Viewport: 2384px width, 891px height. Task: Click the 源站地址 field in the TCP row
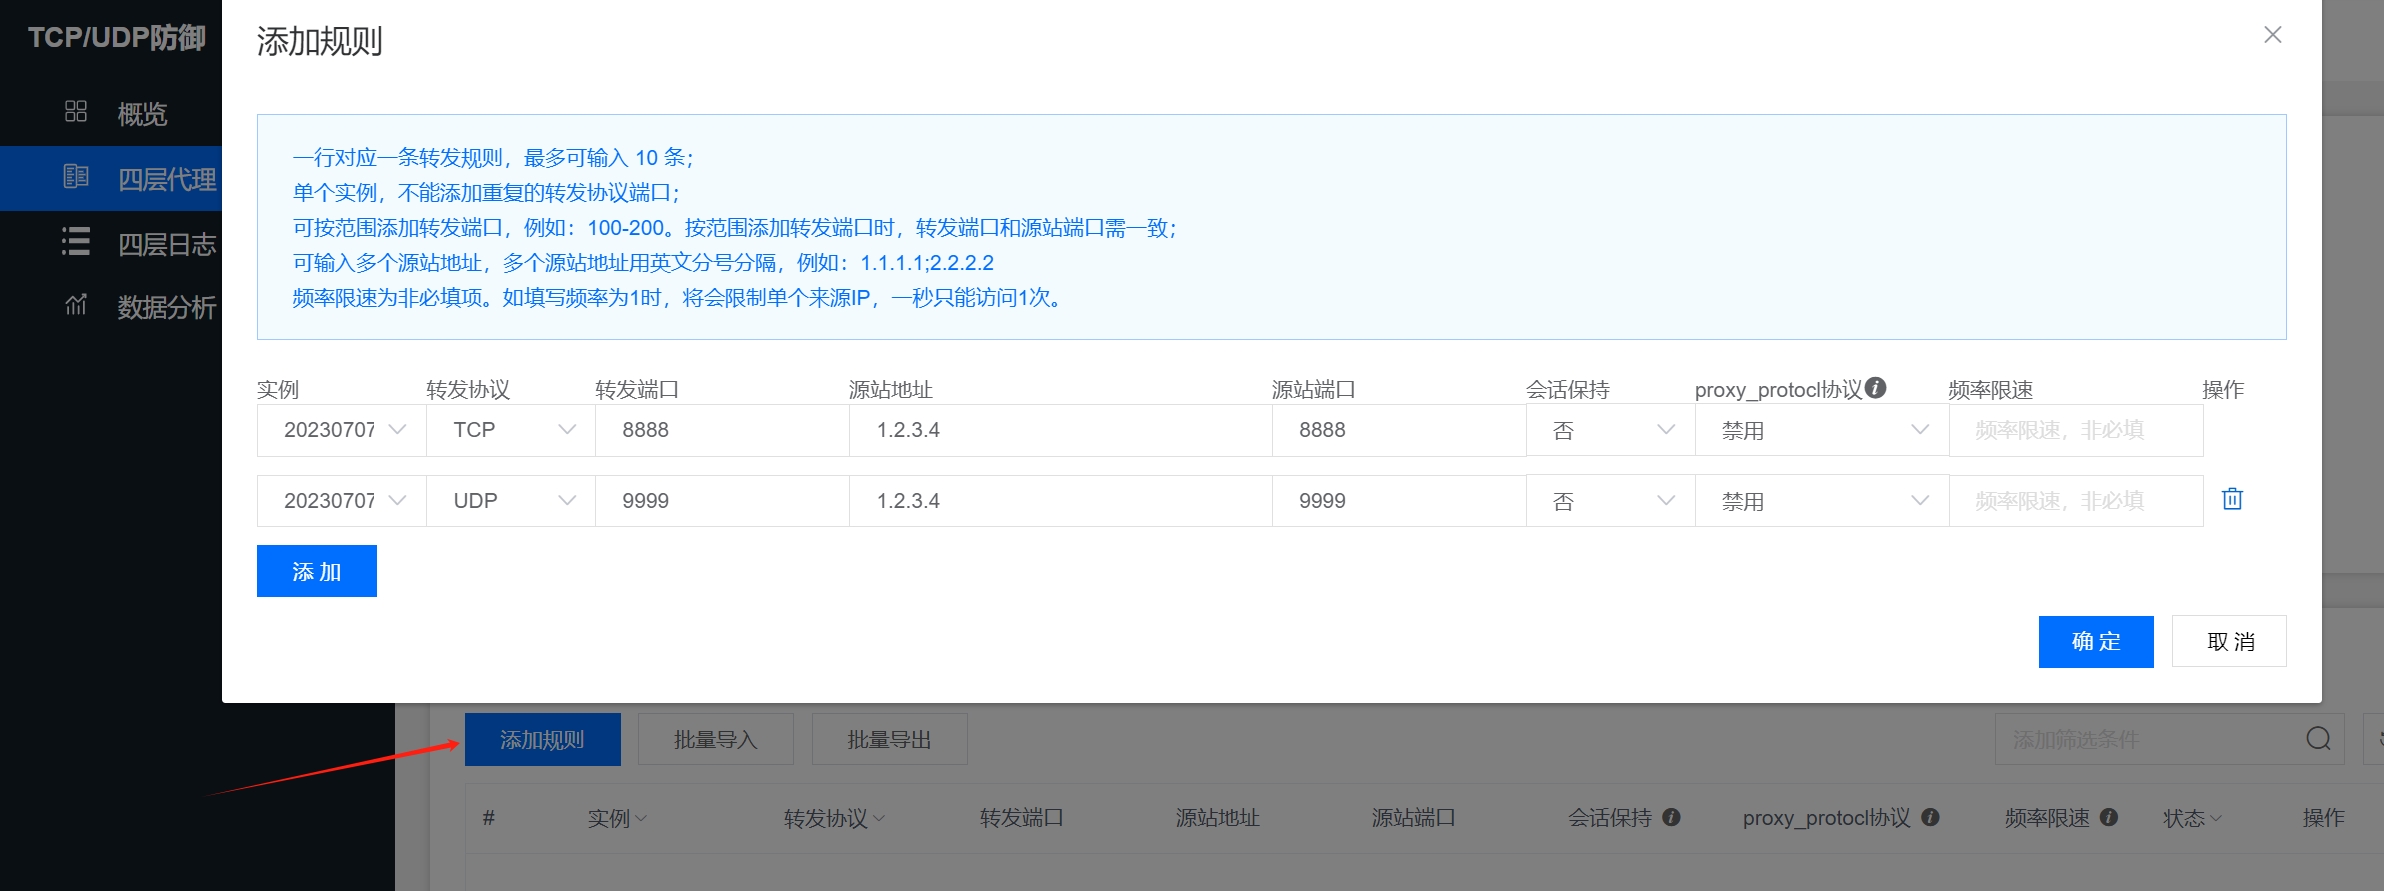coord(1061,430)
